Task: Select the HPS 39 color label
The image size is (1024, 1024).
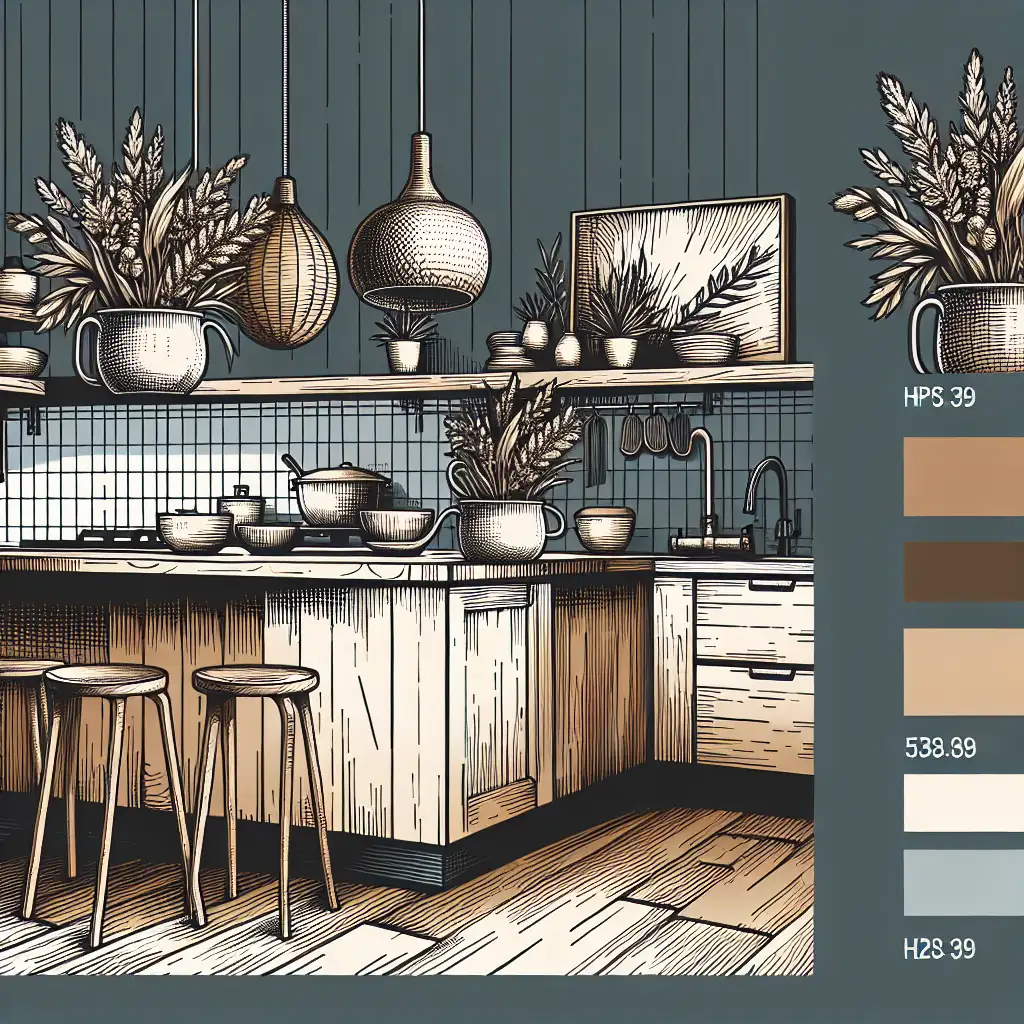Action: coord(938,394)
